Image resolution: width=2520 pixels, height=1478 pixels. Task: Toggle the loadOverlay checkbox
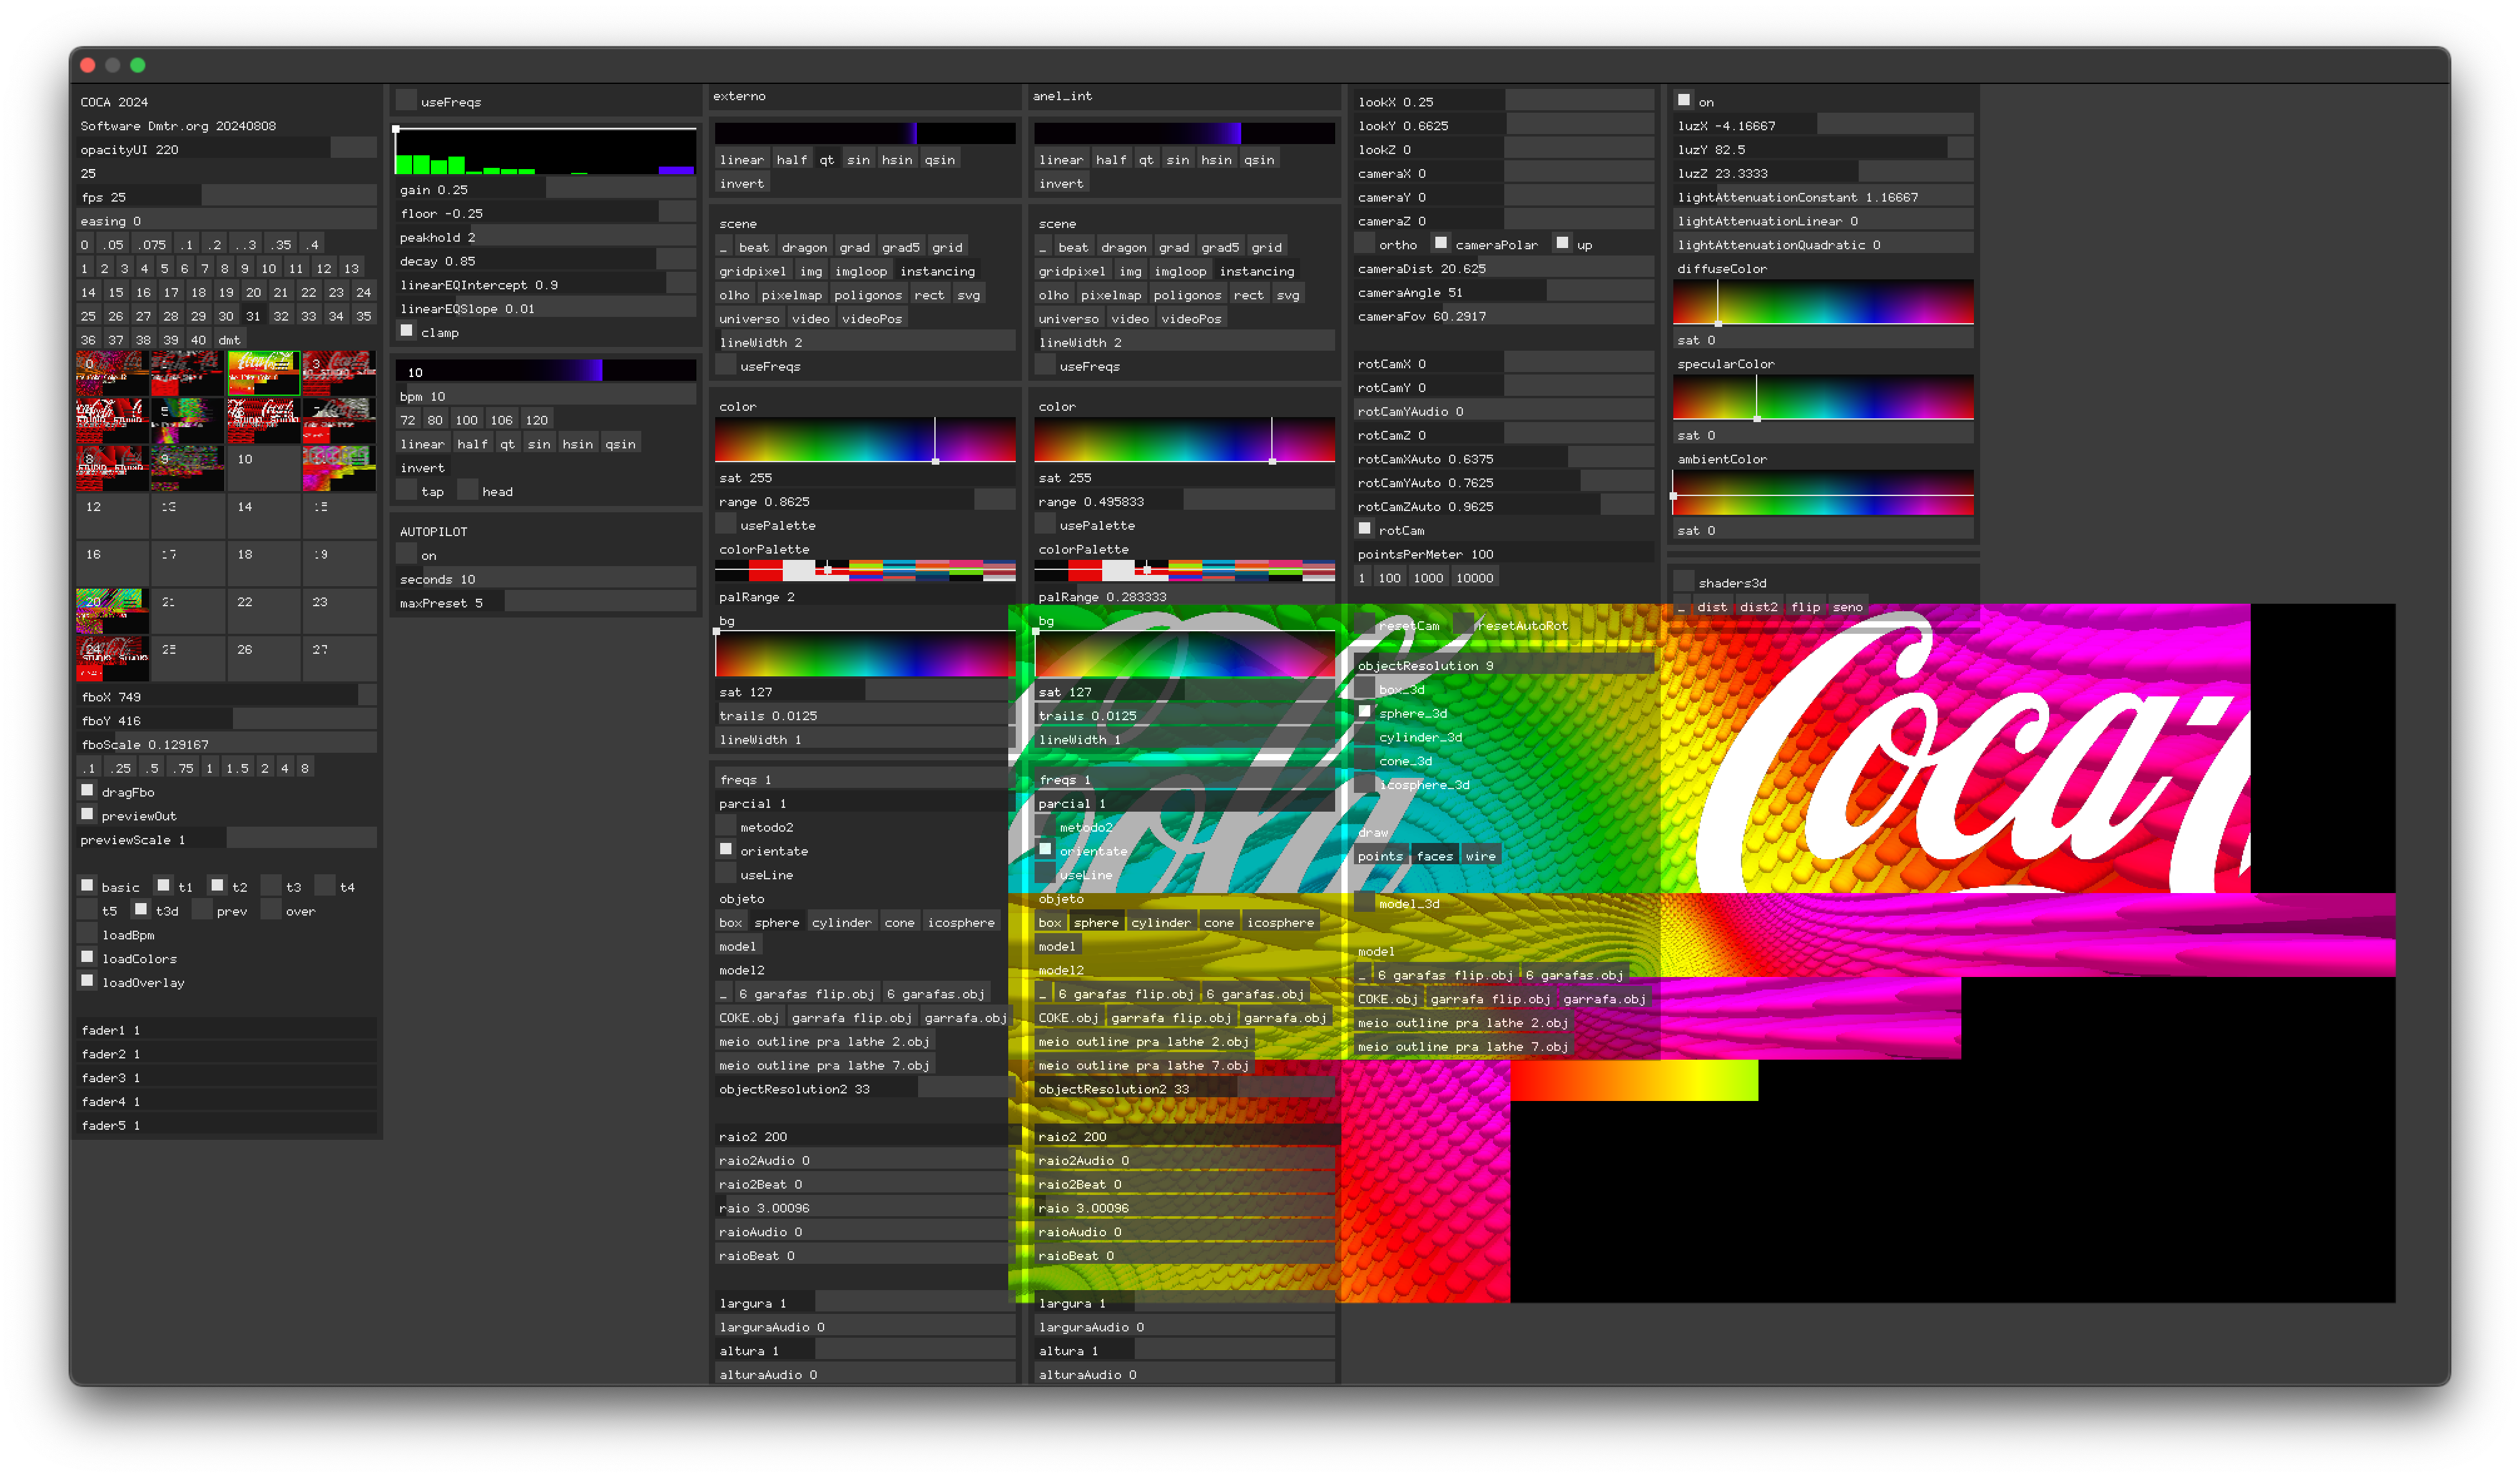(88, 981)
